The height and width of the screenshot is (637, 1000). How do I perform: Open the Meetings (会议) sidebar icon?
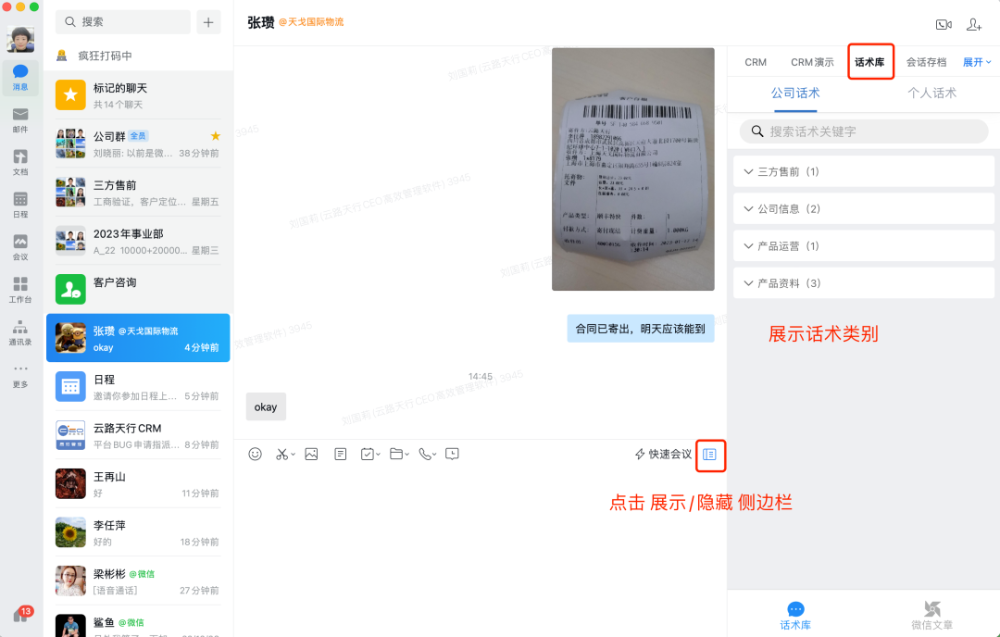[20, 247]
